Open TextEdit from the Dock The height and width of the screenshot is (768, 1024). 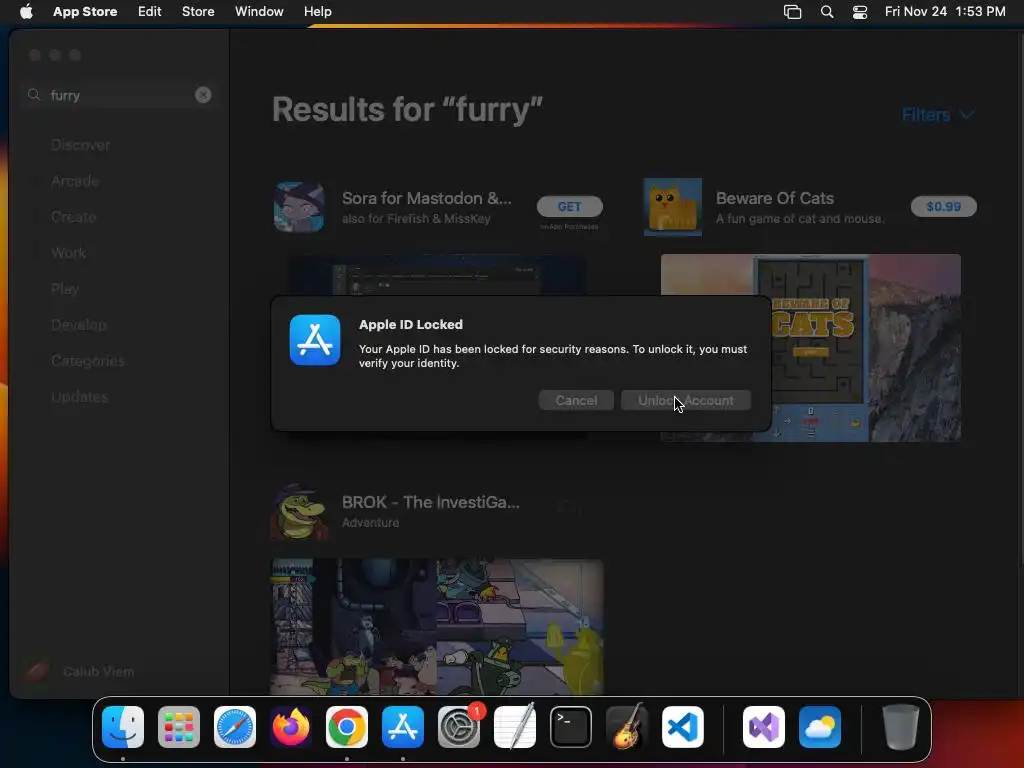pos(515,727)
